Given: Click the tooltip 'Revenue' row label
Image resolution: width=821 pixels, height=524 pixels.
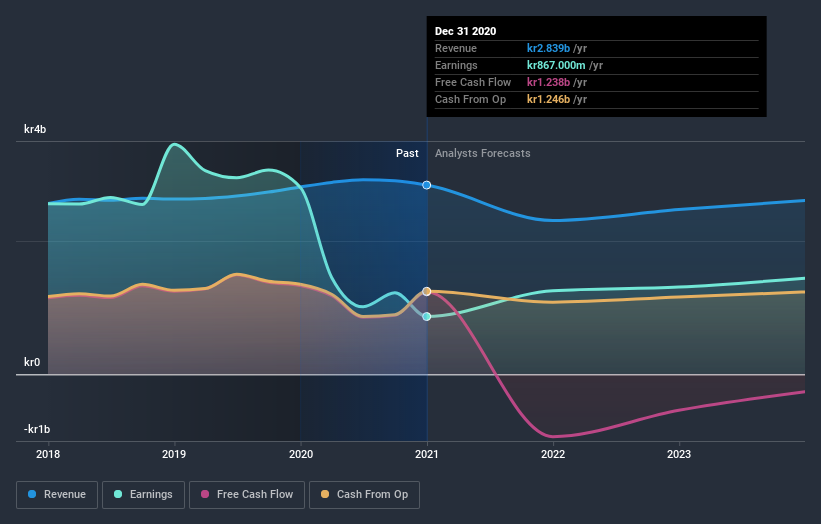Looking at the screenshot, I should 456,48.
